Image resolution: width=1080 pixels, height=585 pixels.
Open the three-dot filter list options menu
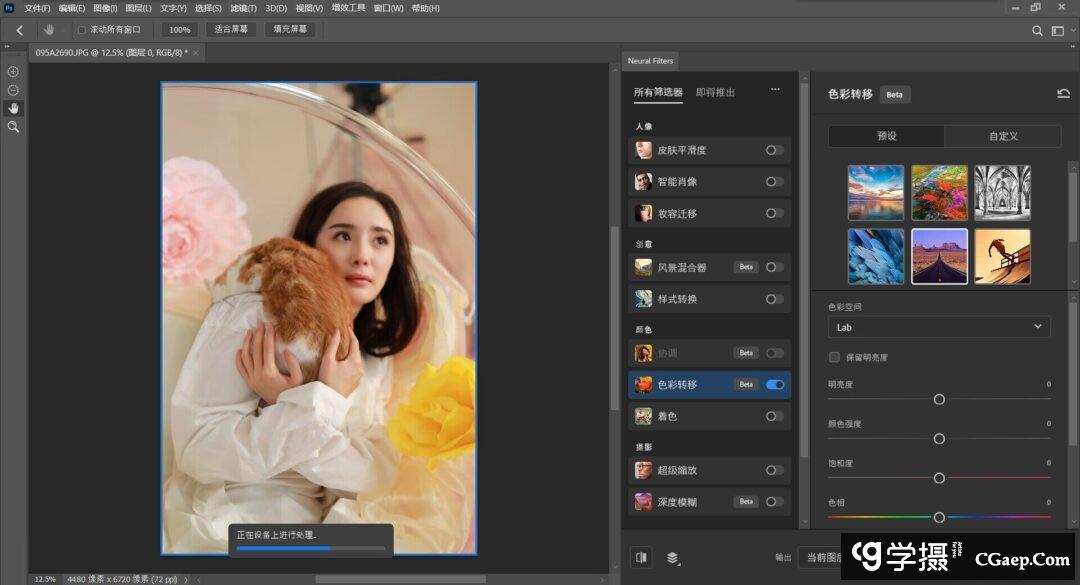(x=775, y=90)
